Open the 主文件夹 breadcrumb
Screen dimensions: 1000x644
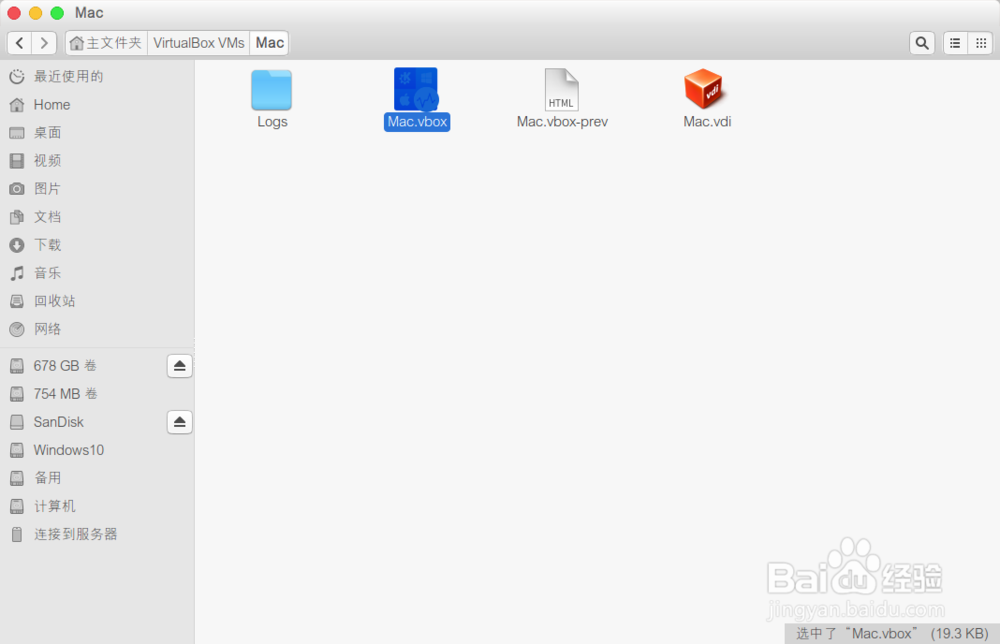(x=106, y=43)
